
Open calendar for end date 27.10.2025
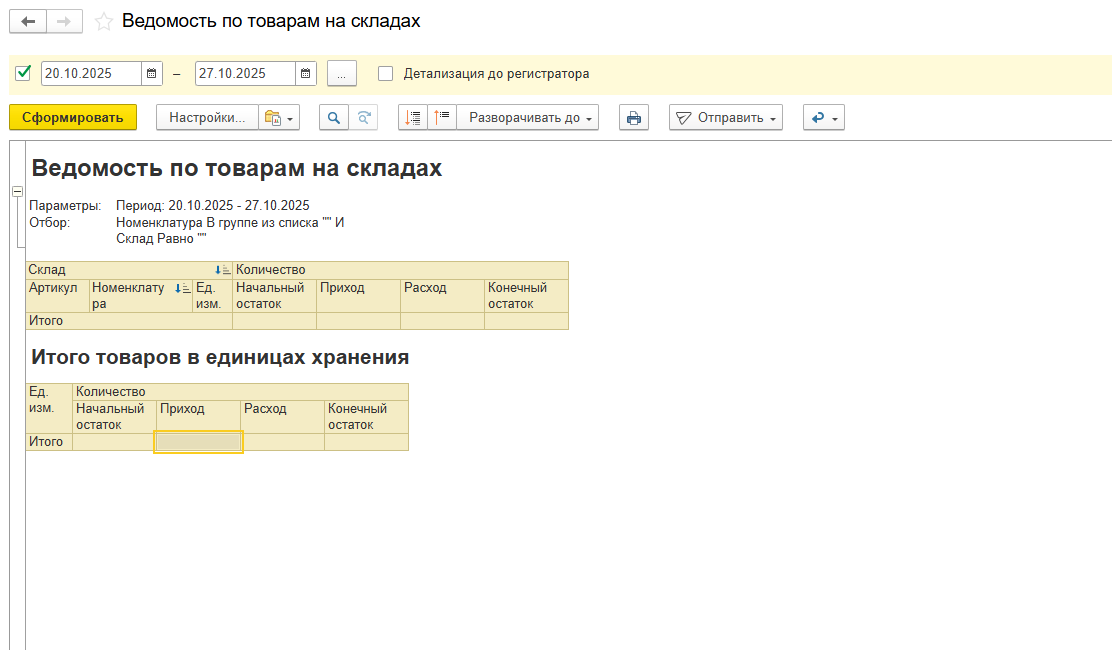point(306,74)
